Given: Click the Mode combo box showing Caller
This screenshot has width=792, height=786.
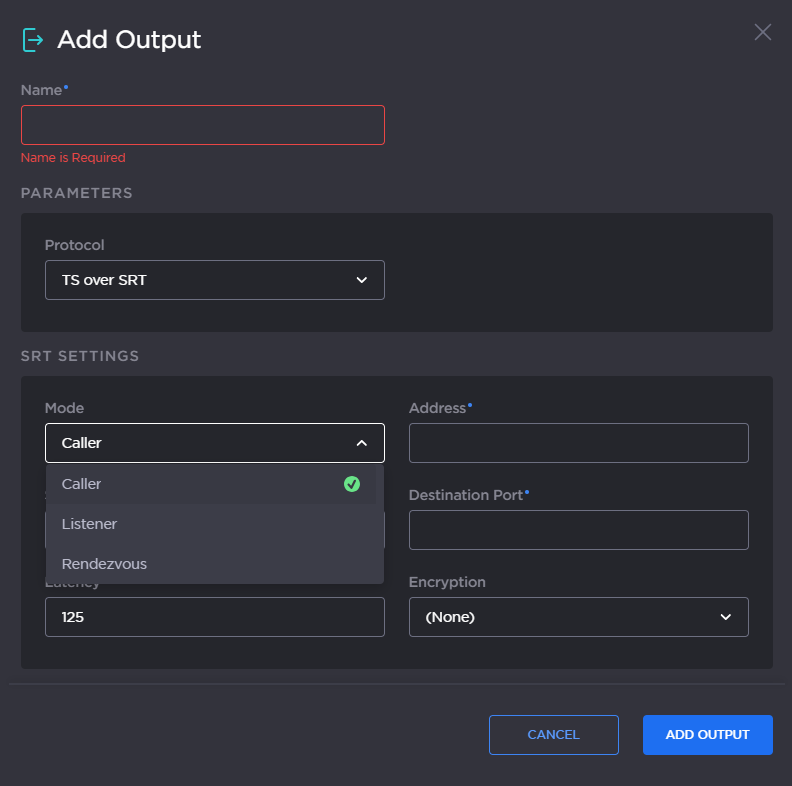Looking at the screenshot, I should pos(200,443).
